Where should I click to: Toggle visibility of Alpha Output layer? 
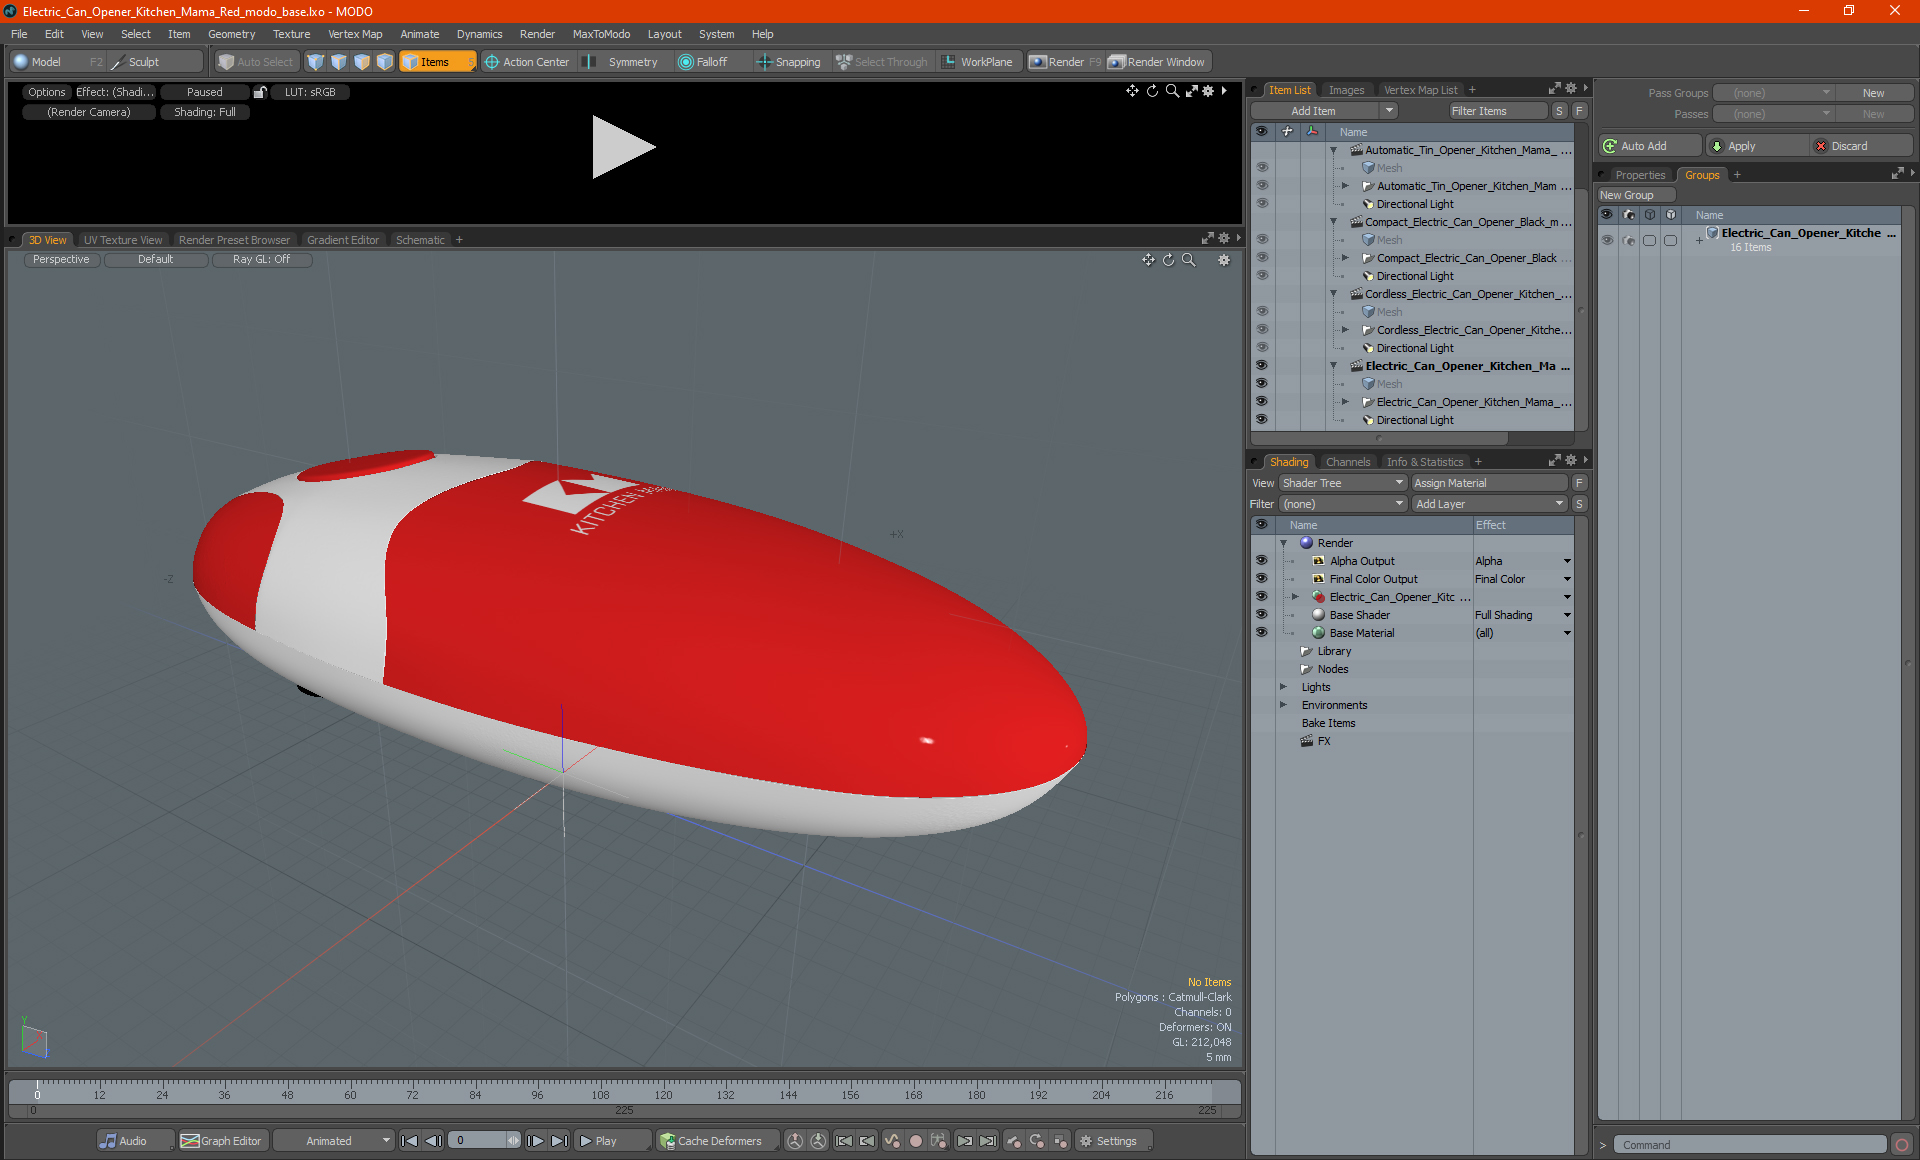1262,561
